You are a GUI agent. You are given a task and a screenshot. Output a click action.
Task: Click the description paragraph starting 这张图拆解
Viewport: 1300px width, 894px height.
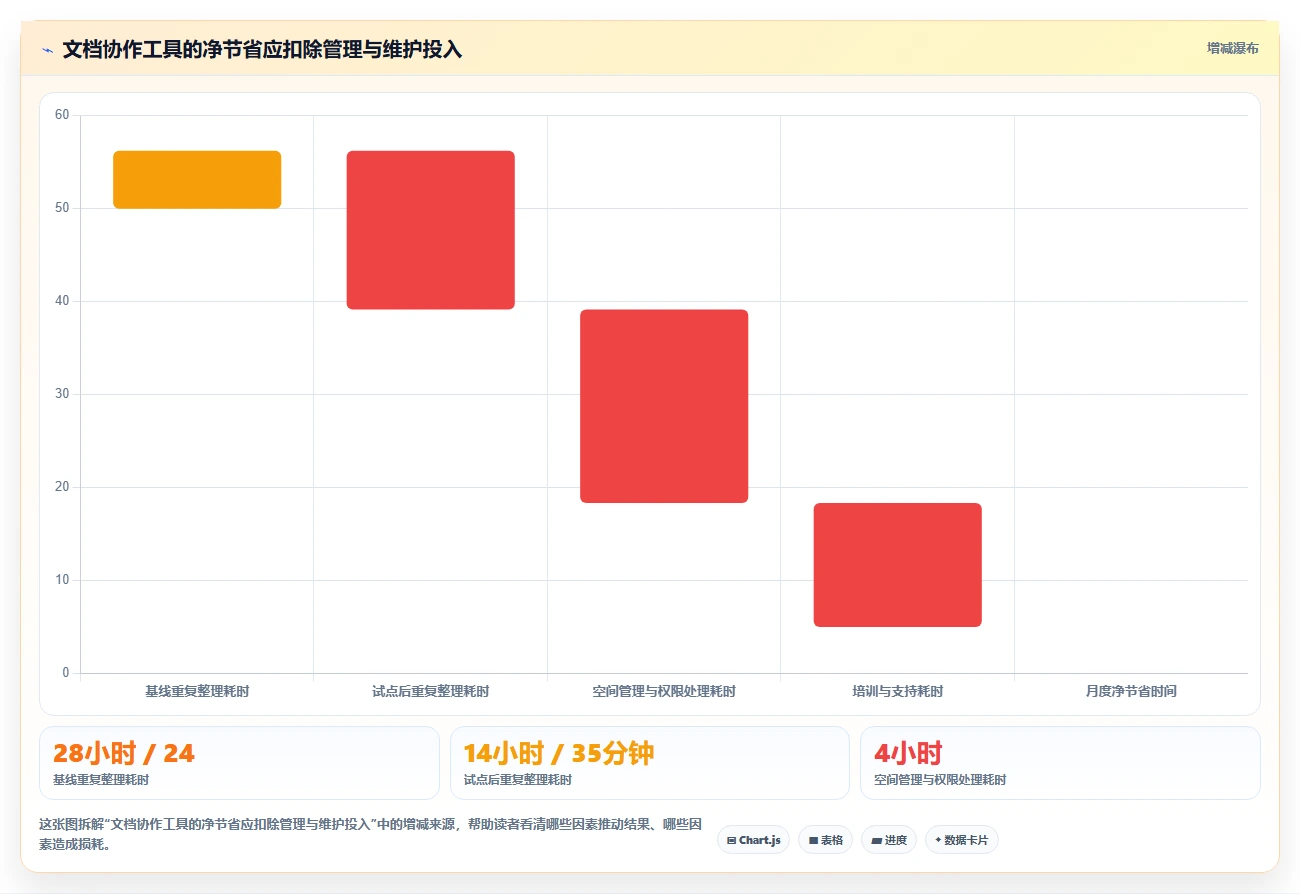click(x=370, y=834)
